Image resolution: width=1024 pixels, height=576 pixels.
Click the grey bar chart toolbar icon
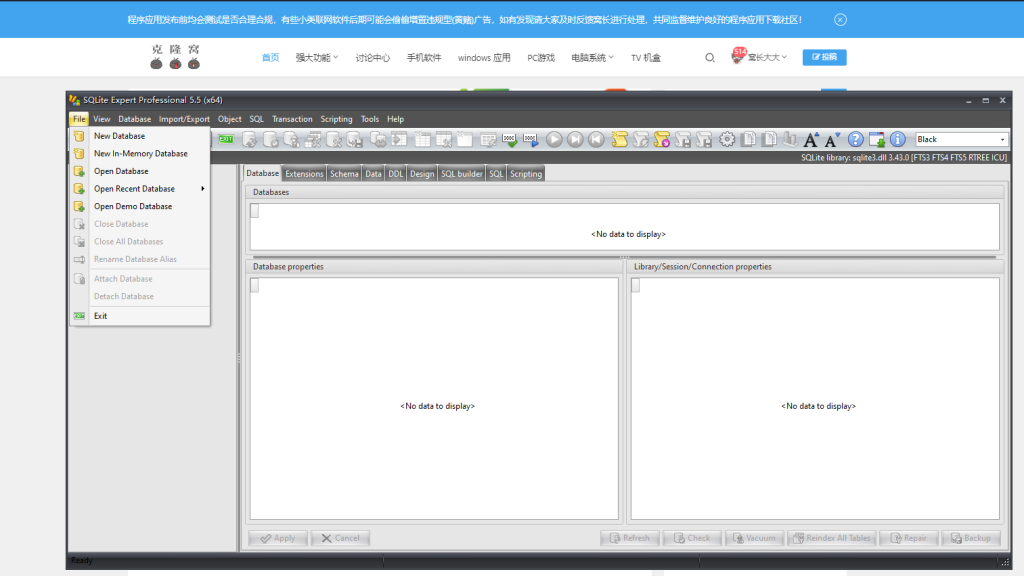pyautogui.click(x=790, y=139)
